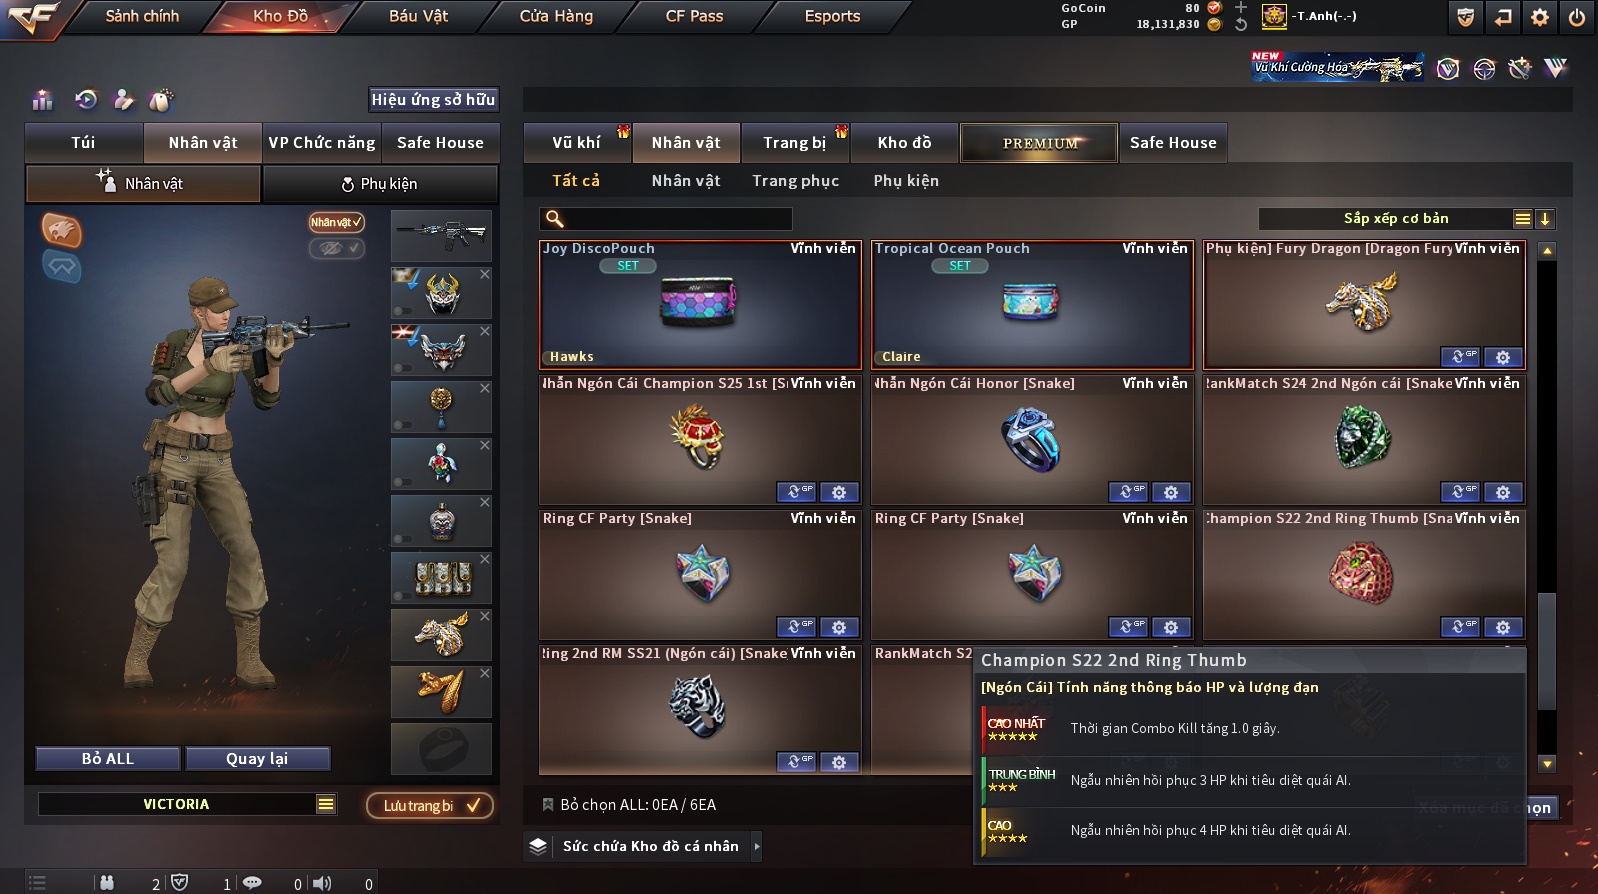Open settings gear in top right
This screenshot has height=894, width=1598.
[x=1540, y=16]
